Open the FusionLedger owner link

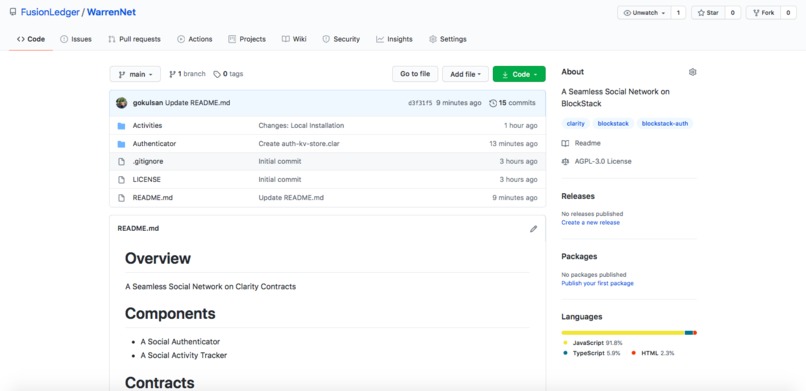[50, 12]
